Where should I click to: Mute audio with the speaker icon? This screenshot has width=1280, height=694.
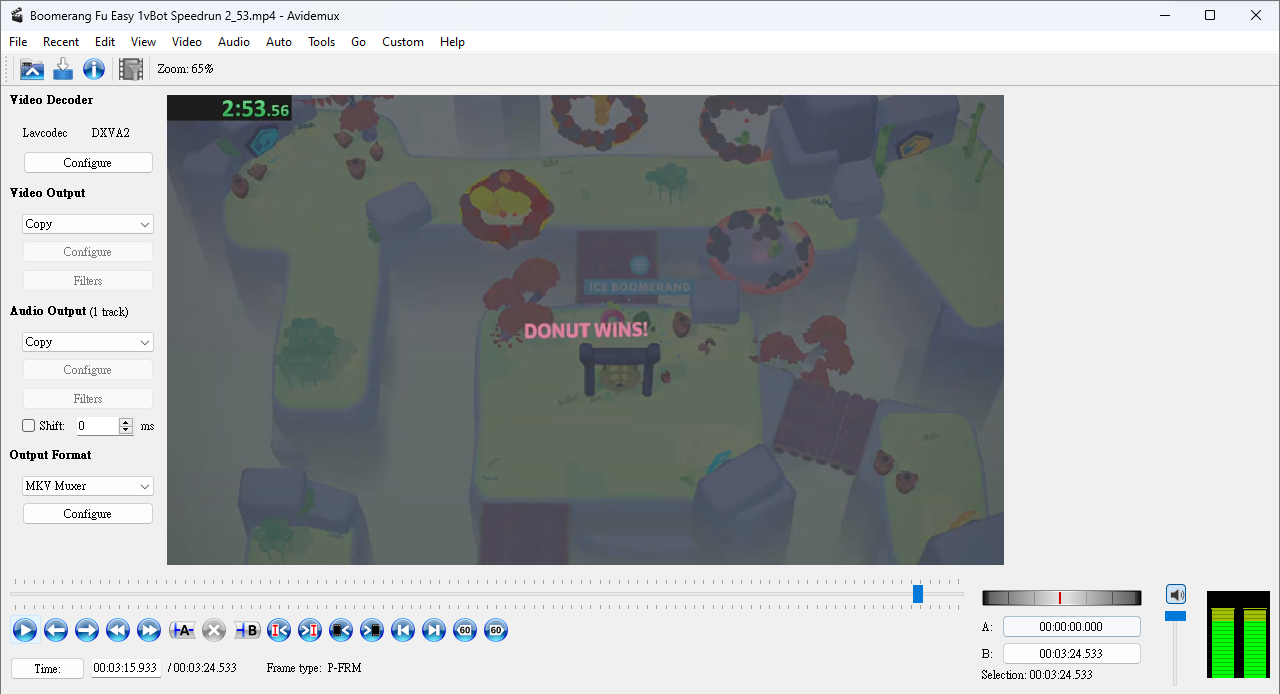[1176, 595]
